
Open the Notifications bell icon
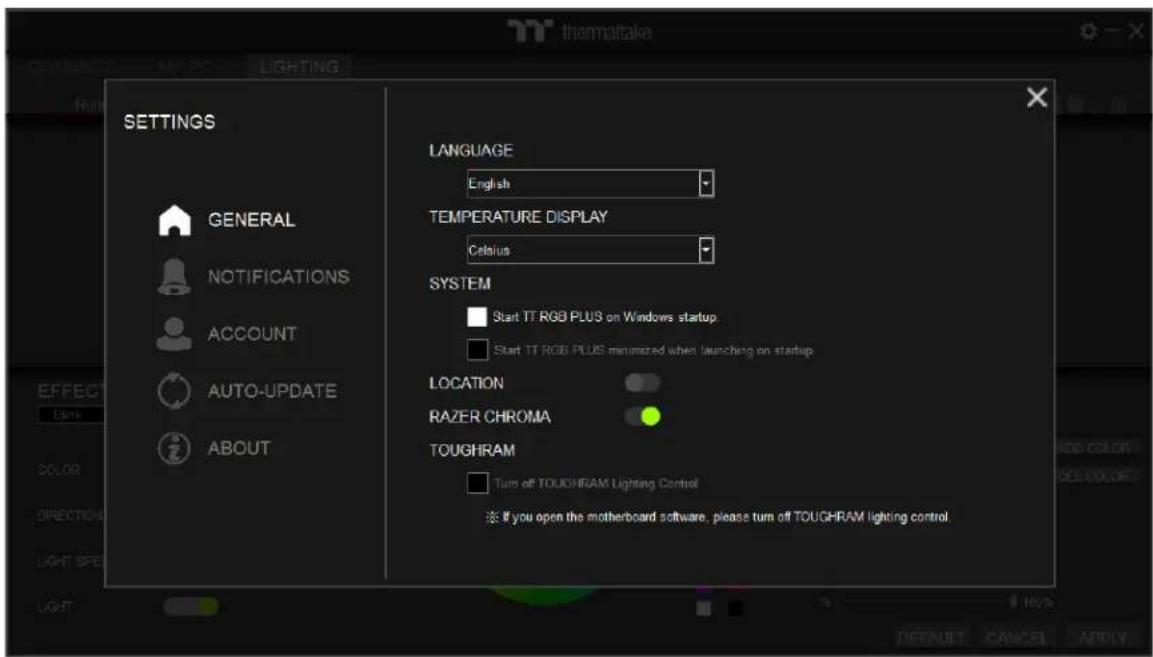174,277
